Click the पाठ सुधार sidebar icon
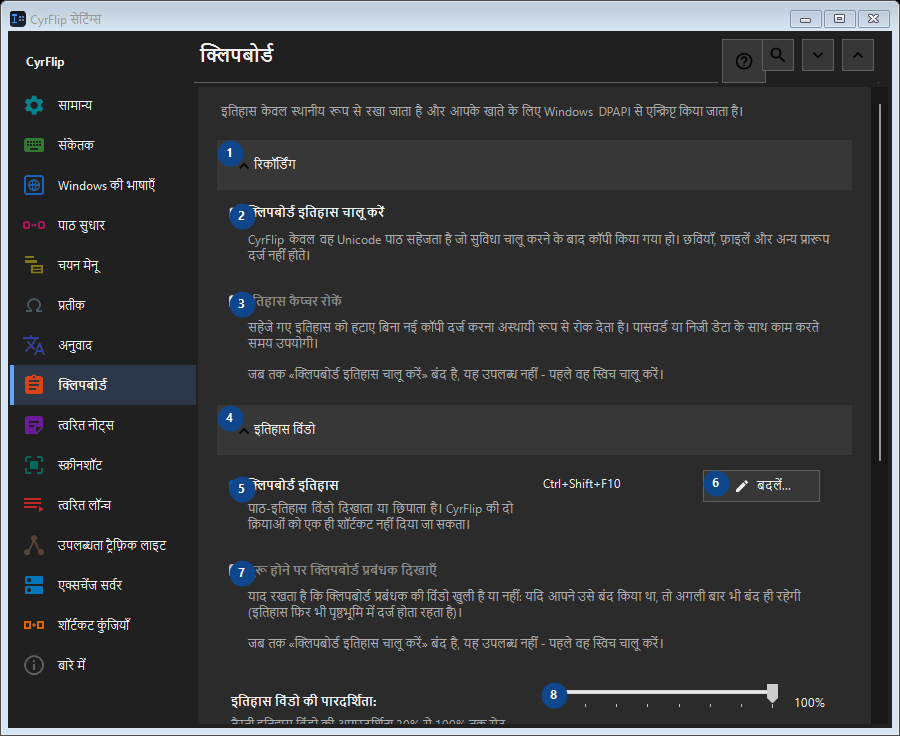900x736 pixels. [x=34, y=225]
